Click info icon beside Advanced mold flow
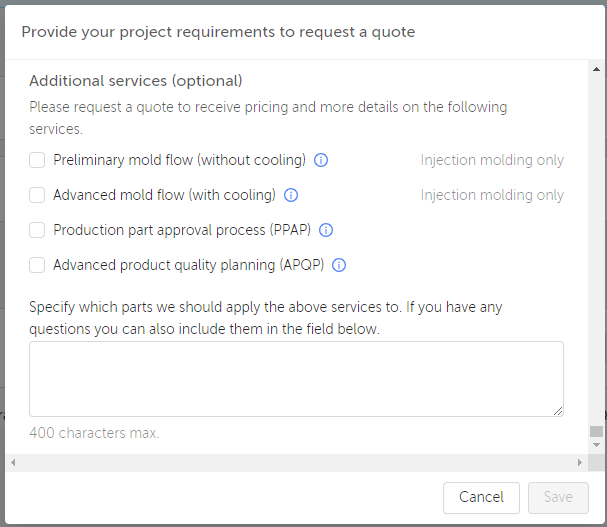The width and height of the screenshot is (607, 527). pos(291,195)
